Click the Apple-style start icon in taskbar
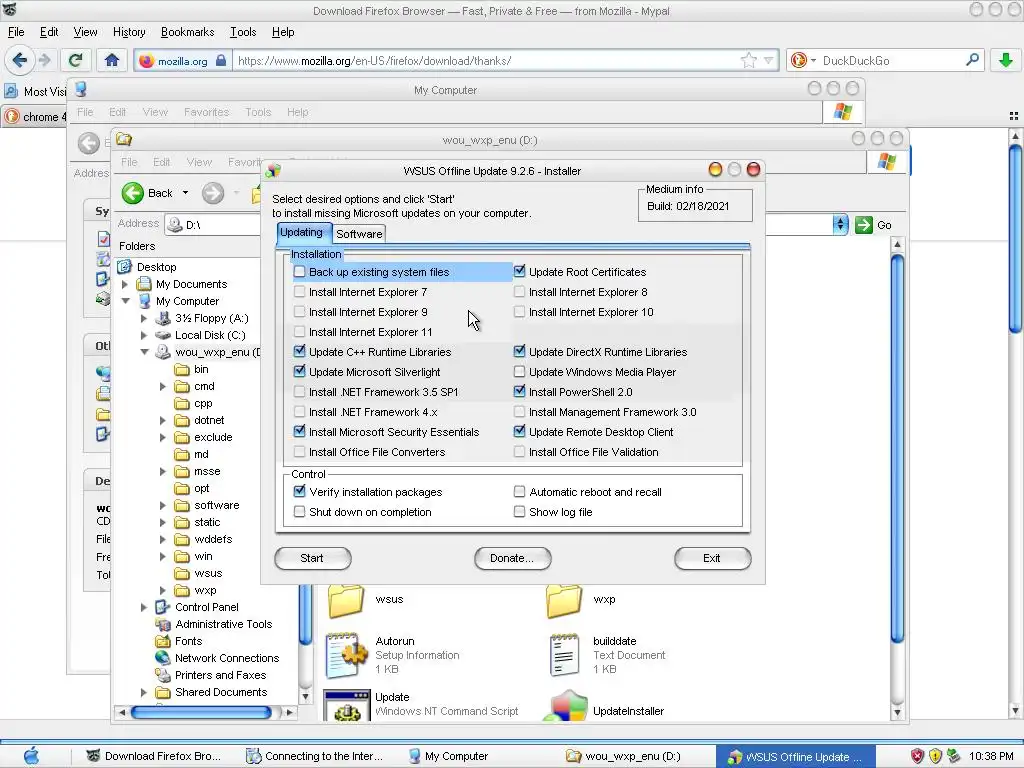The height and width of the screenshot is (768, 1024). coord(31,756)
